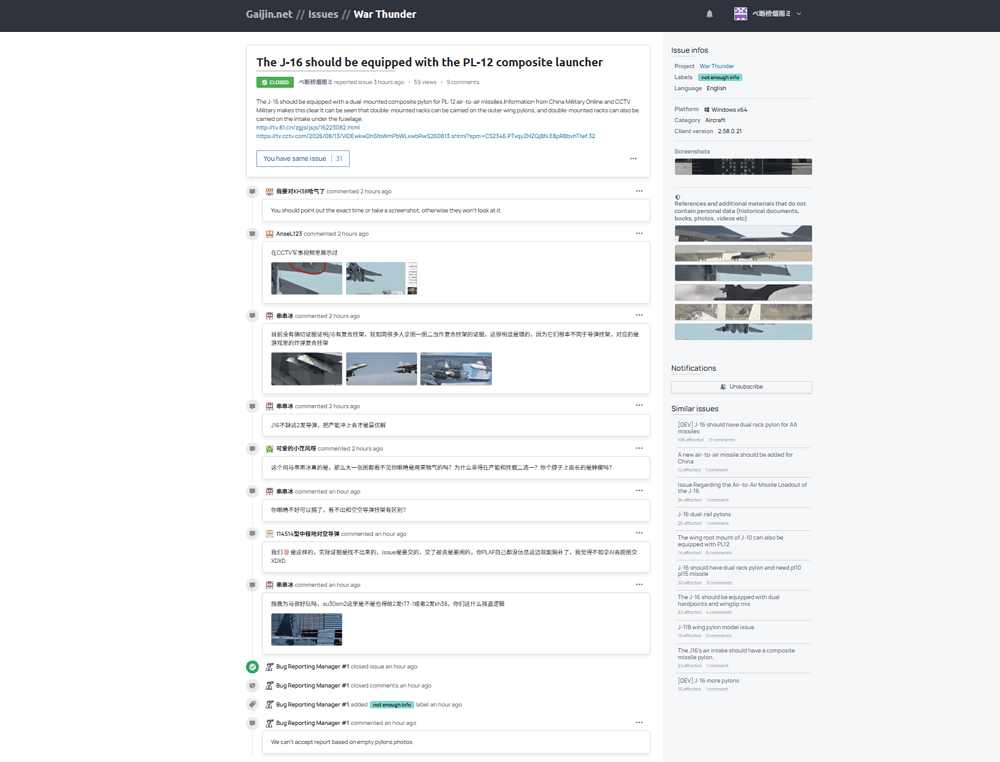View AnseL123's second attached jet image
The height and width of the screenshot is (762, 1000).
pyautogui.click(x=381, y=278)
